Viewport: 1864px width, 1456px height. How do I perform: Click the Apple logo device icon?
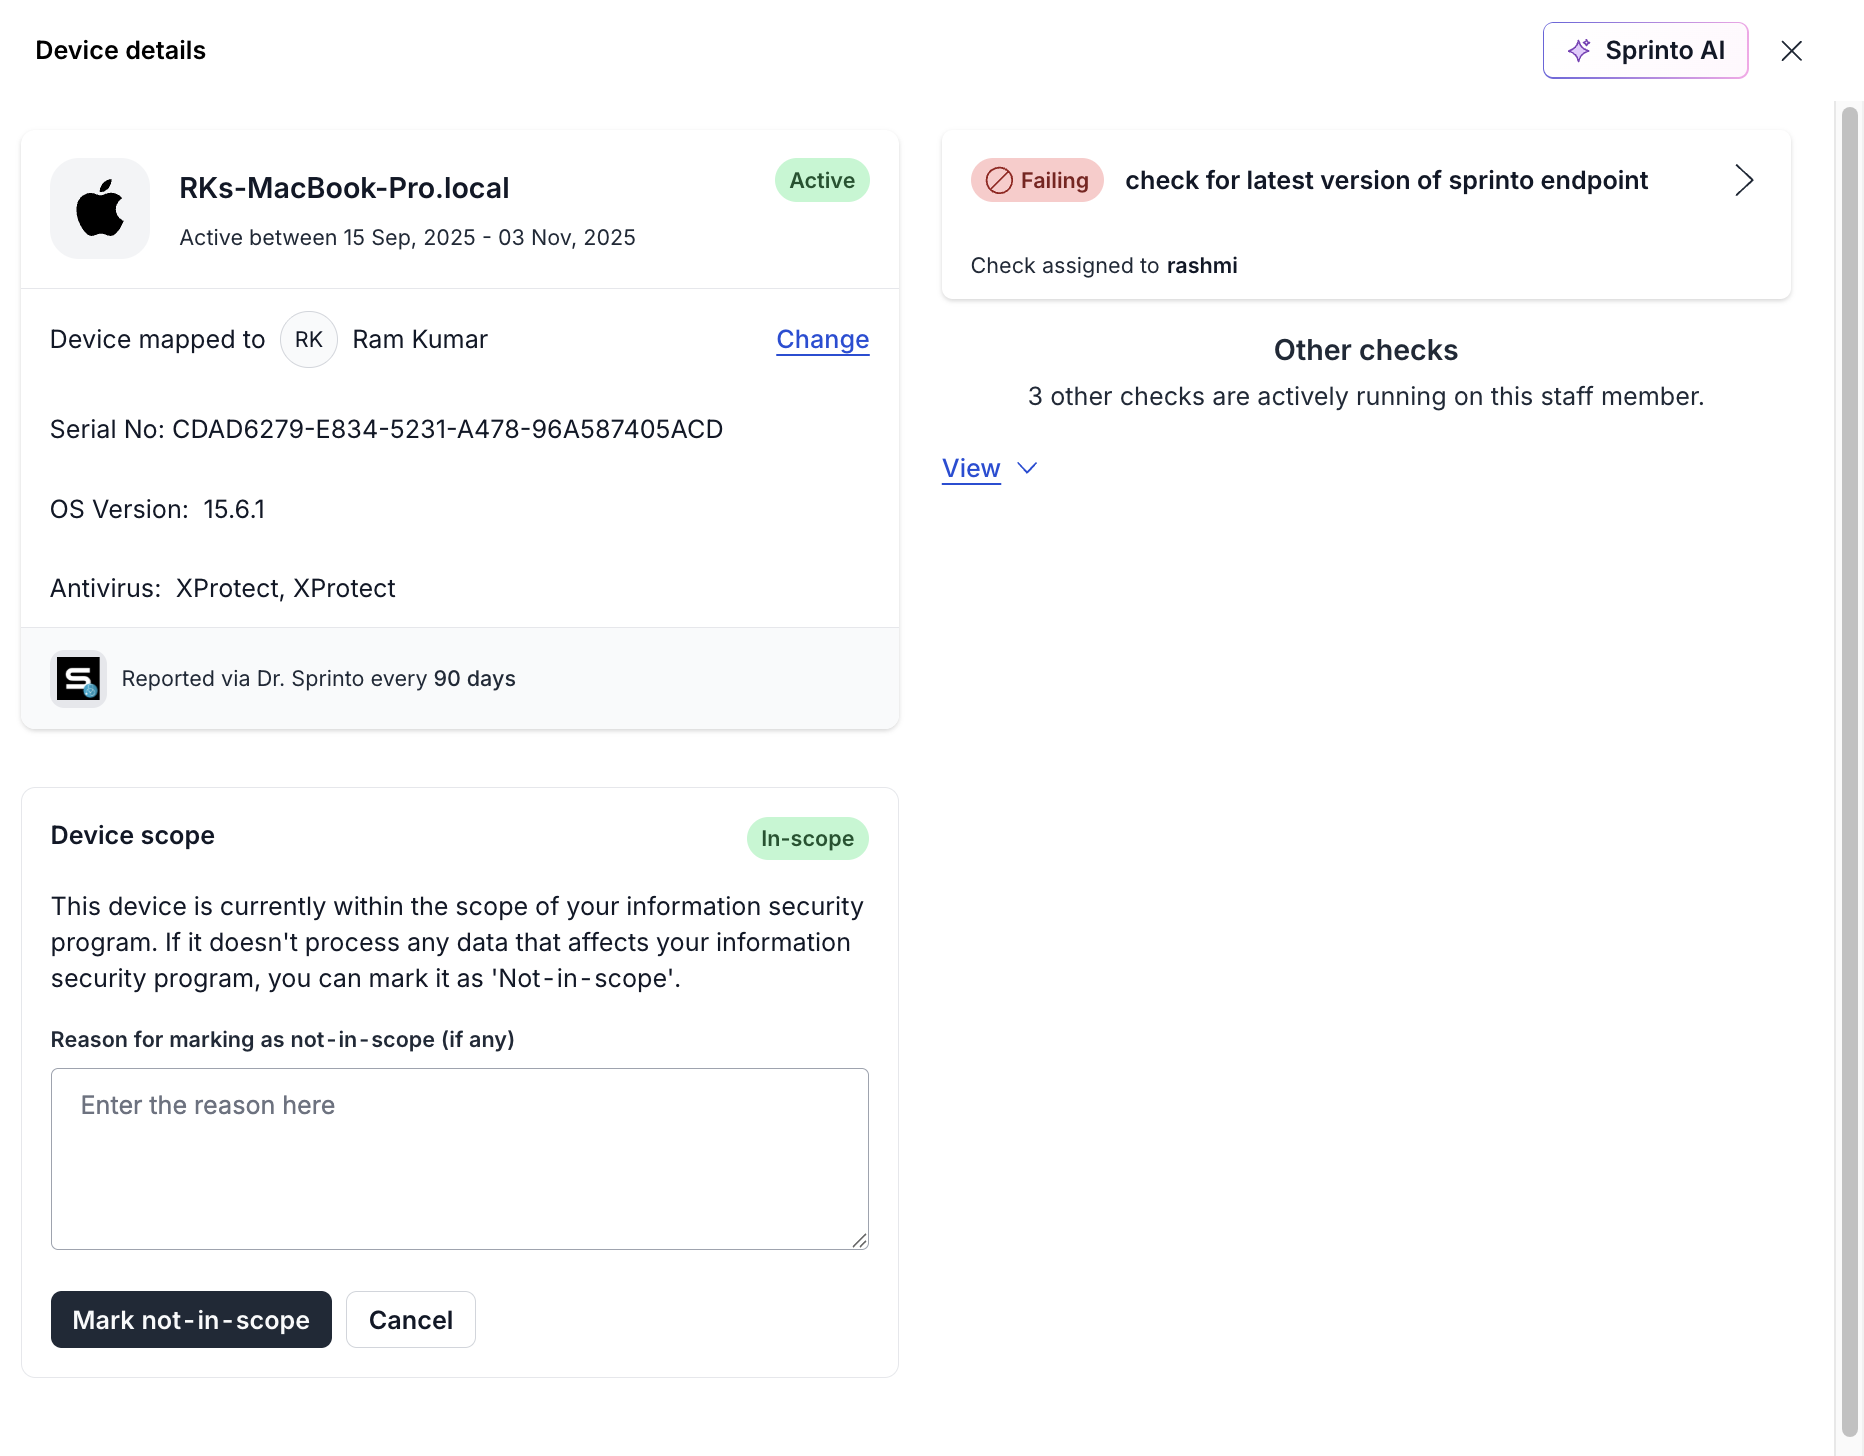100,208
